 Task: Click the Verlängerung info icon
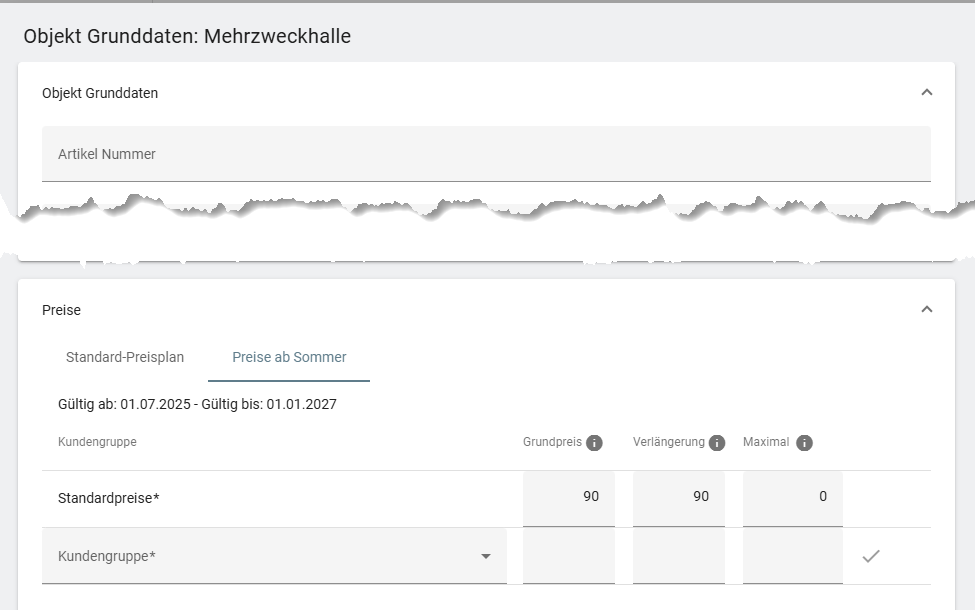(x=716, y=442)
